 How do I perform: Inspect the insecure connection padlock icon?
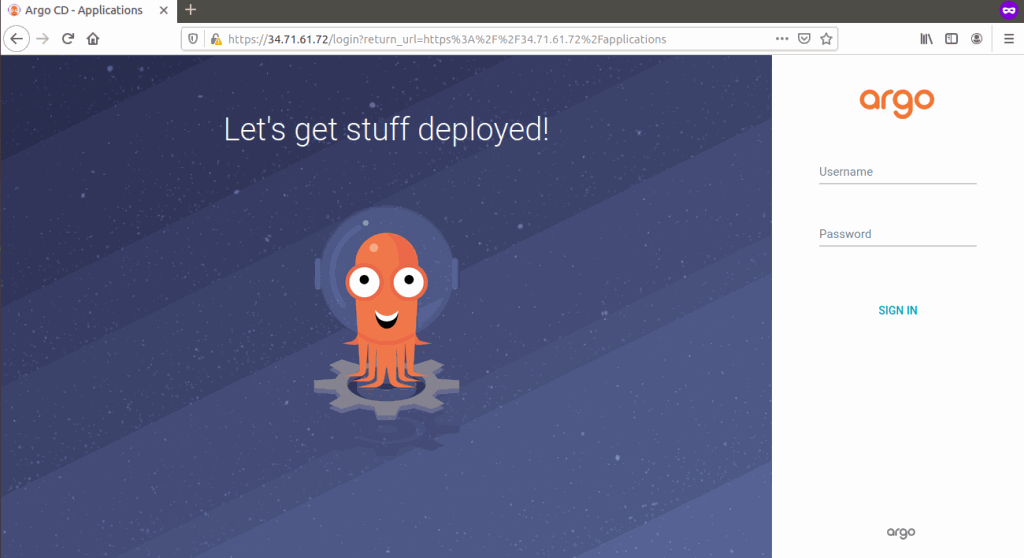[216, 39]
